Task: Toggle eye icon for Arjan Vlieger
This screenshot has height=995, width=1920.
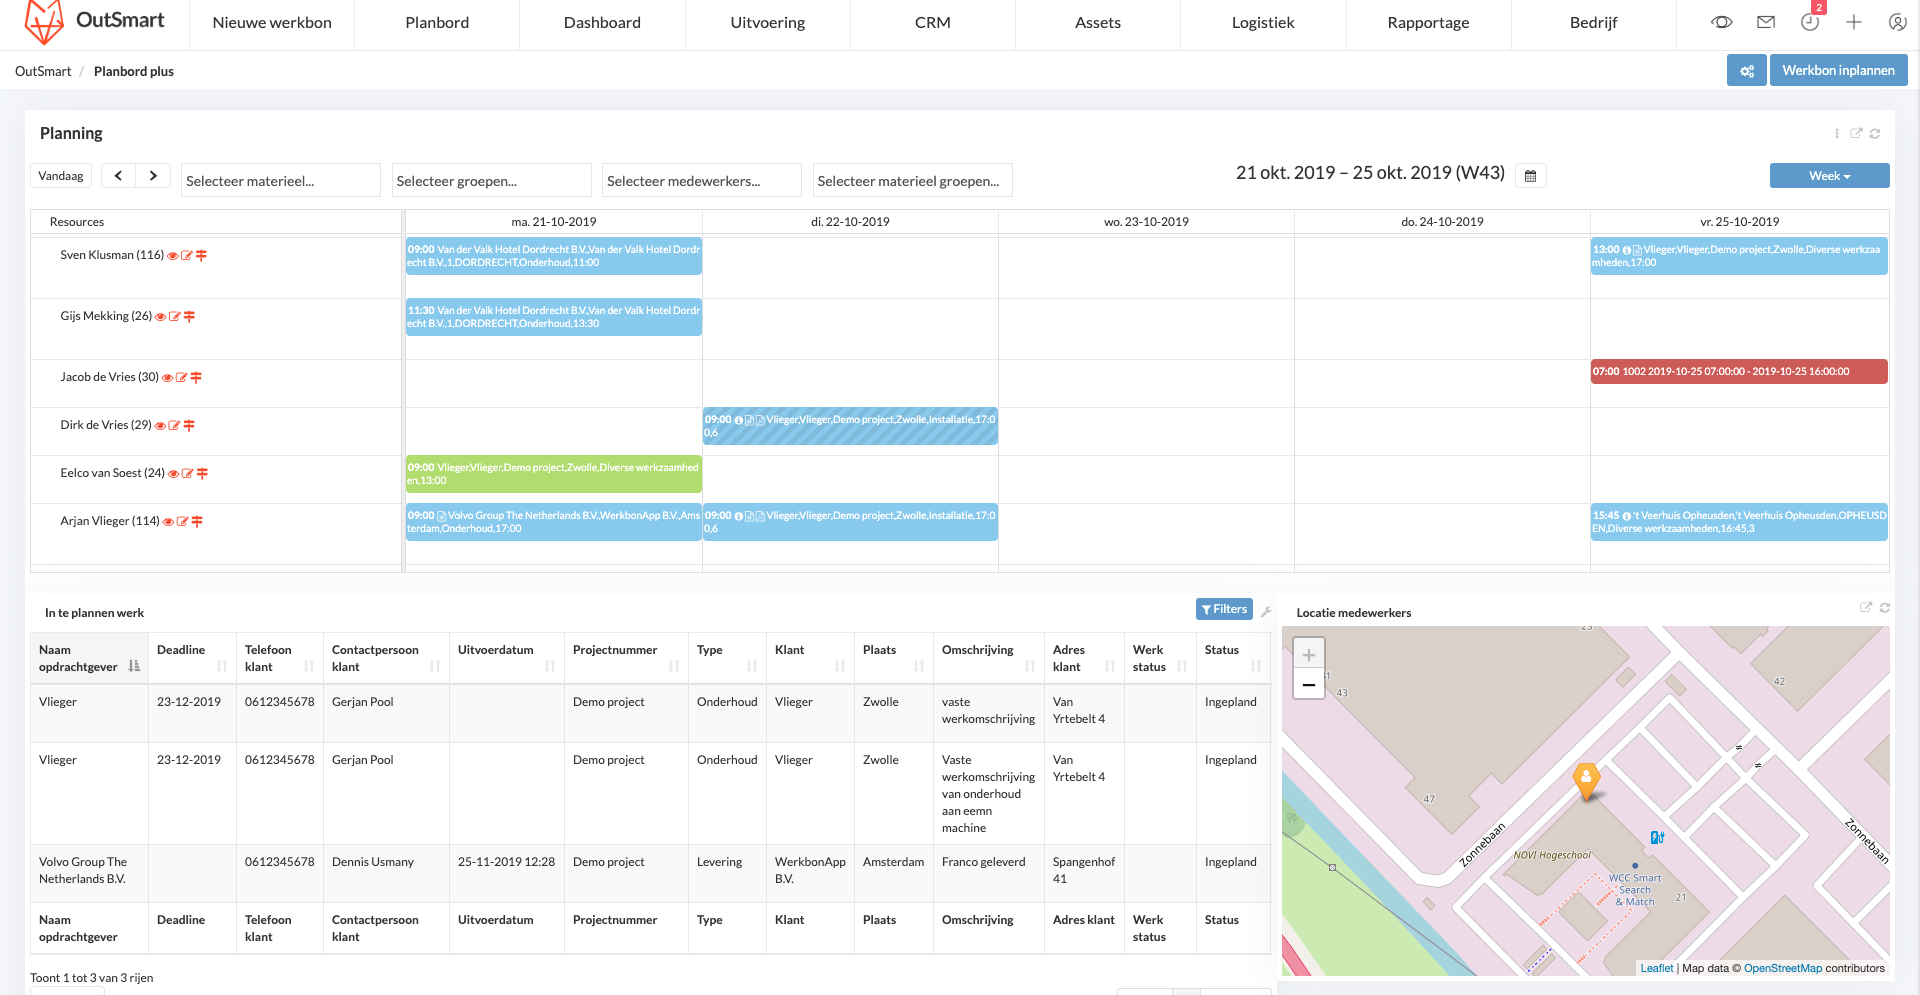Action: point(168,522)
